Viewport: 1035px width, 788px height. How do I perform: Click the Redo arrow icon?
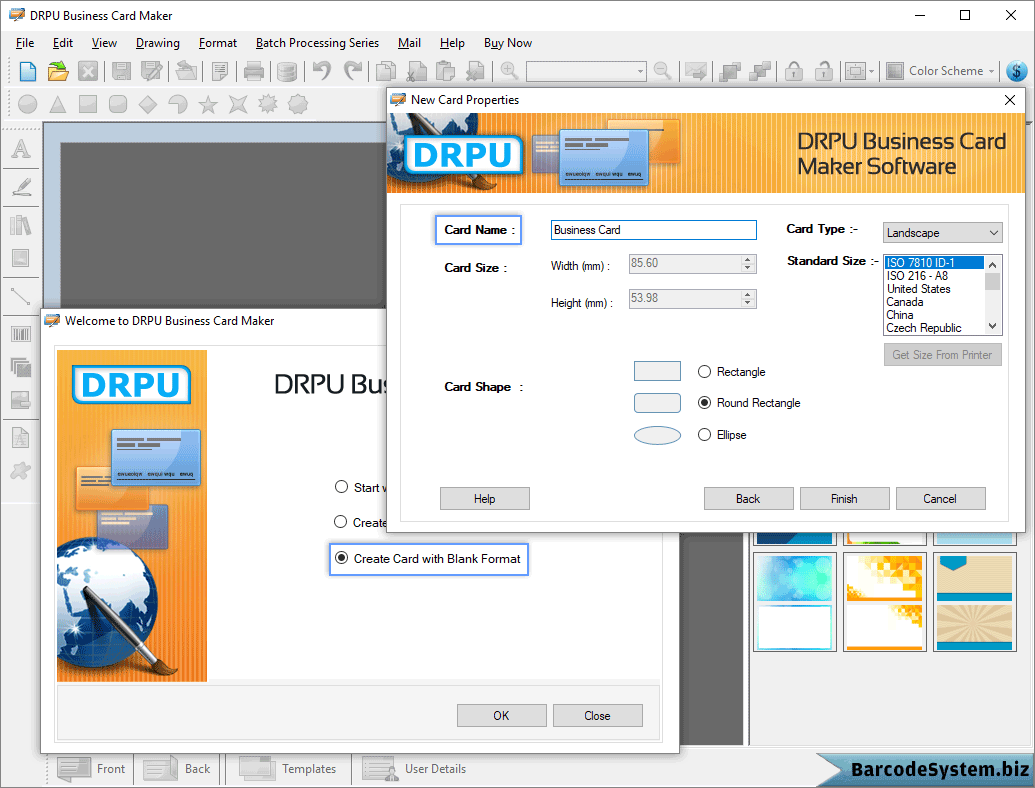(354, 70)
